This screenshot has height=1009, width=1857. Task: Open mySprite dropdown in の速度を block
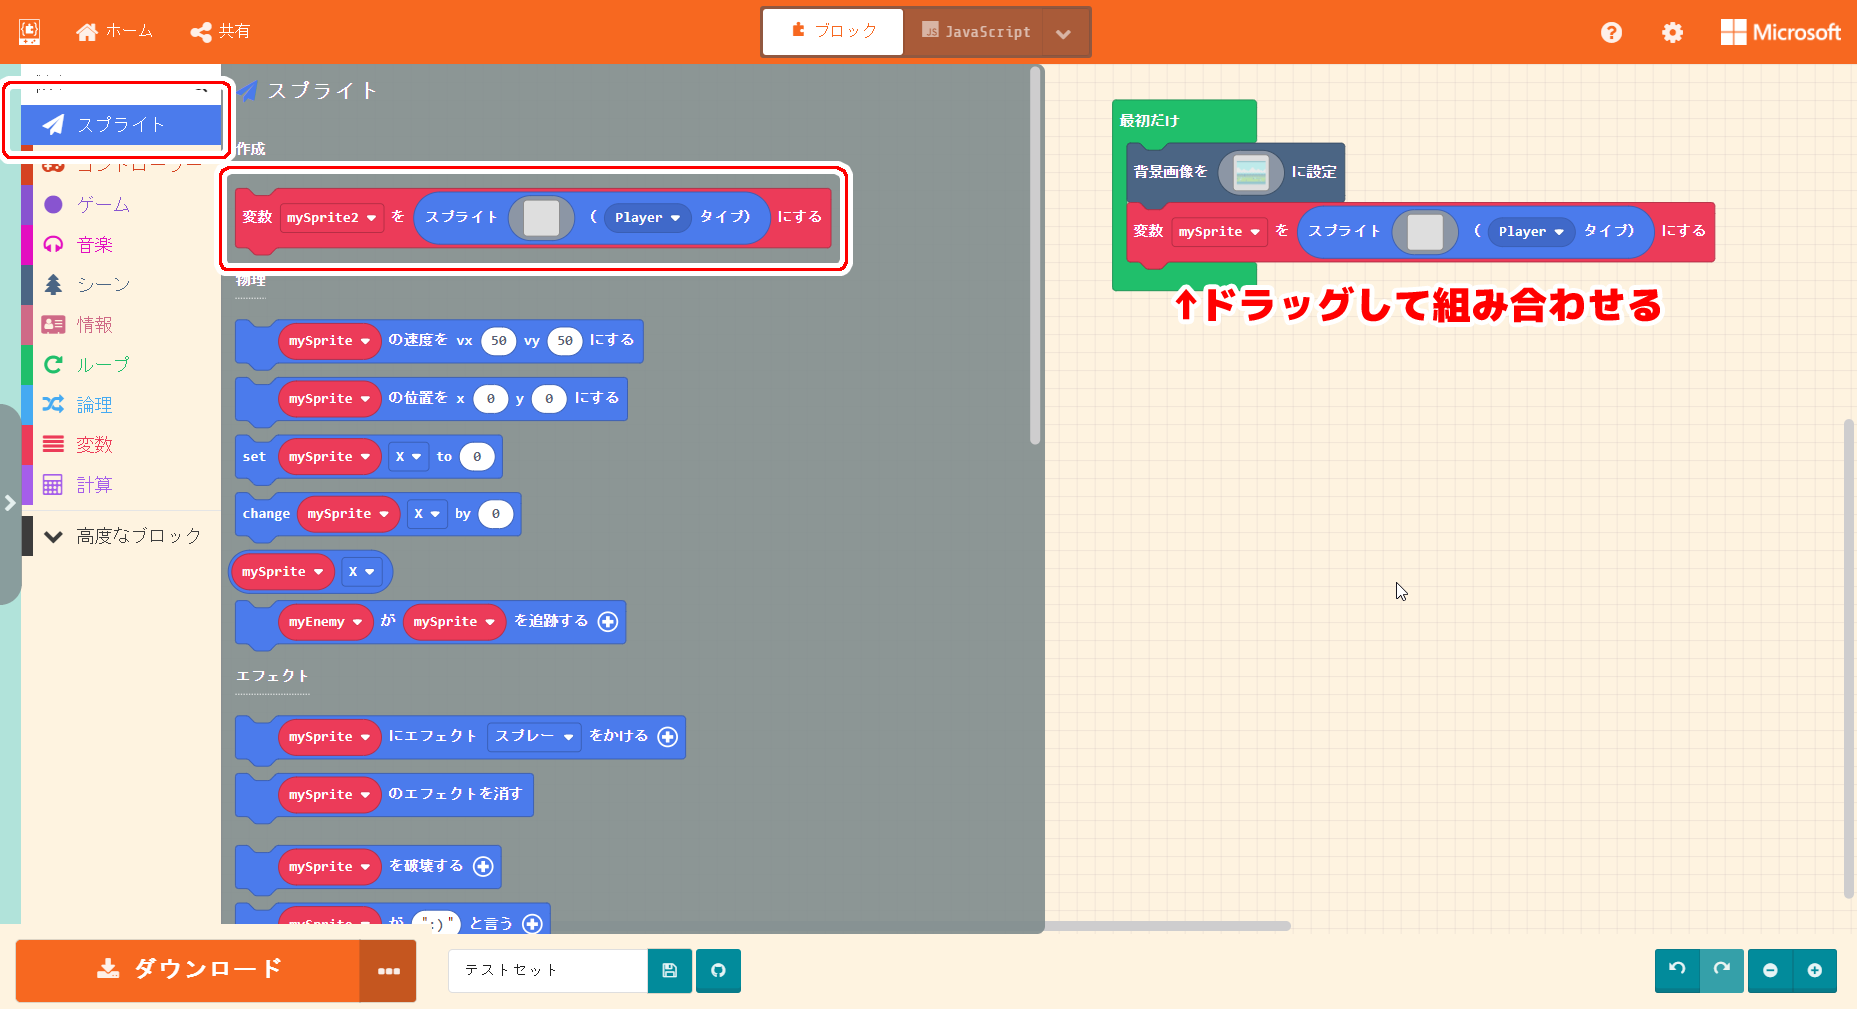tap(329, 341)
